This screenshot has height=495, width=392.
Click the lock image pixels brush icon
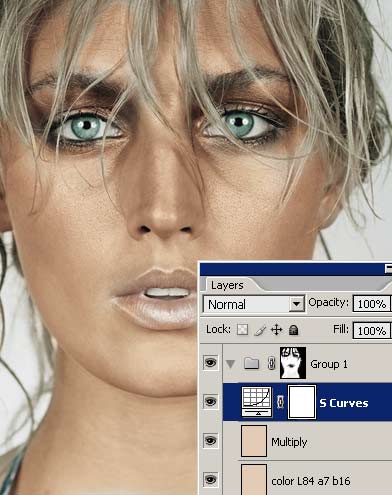(x=260, y=330)
